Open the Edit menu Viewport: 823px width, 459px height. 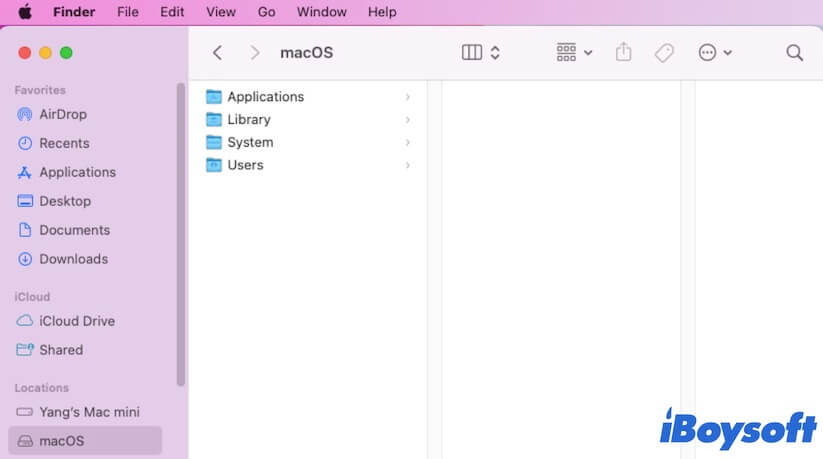(x=172, y=12)
